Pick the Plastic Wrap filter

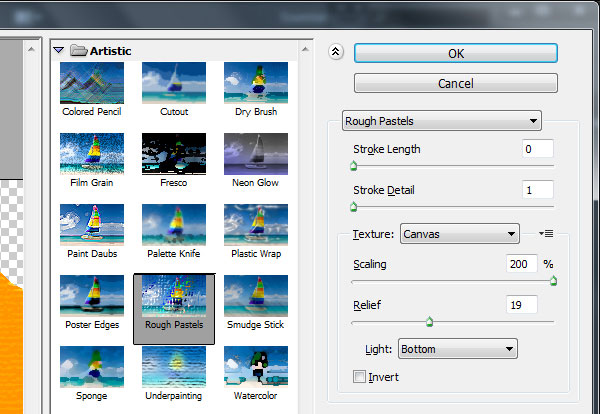(256, 225)
